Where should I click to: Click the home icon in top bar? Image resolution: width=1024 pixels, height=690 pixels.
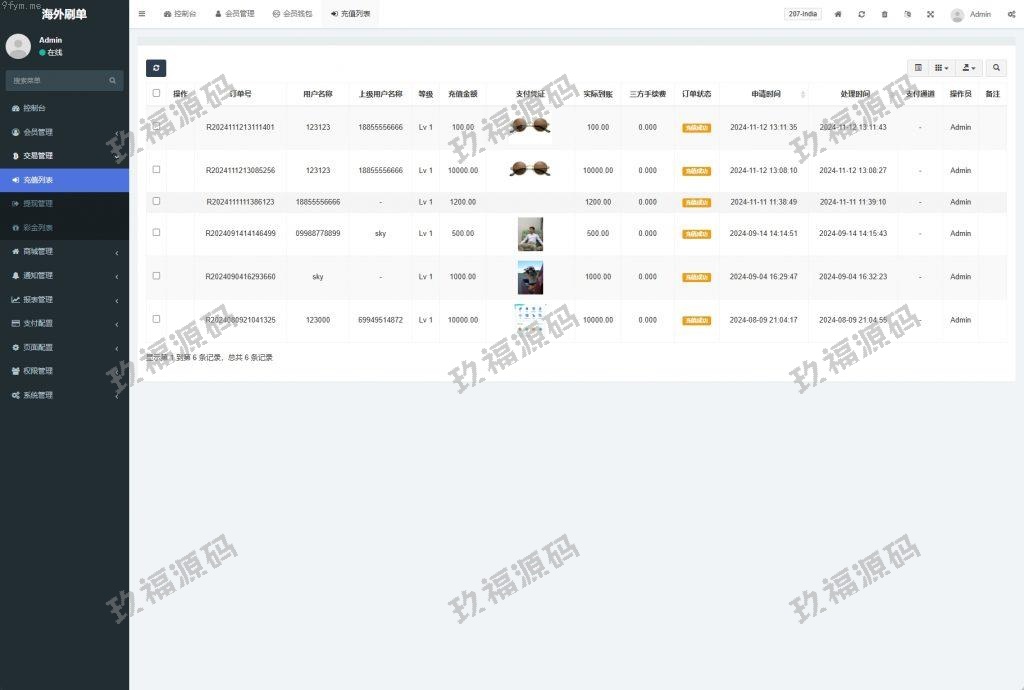pyautogui.click(x=838, y=14)
